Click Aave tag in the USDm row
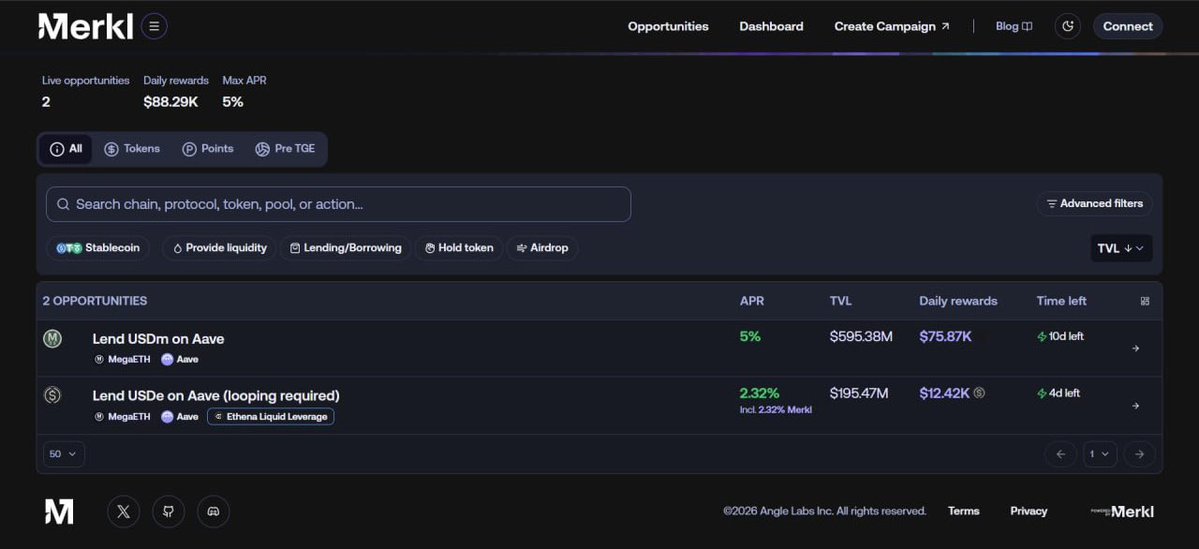Image resolution: width=1199 pixels, height=549 pixels. point(180,359)
